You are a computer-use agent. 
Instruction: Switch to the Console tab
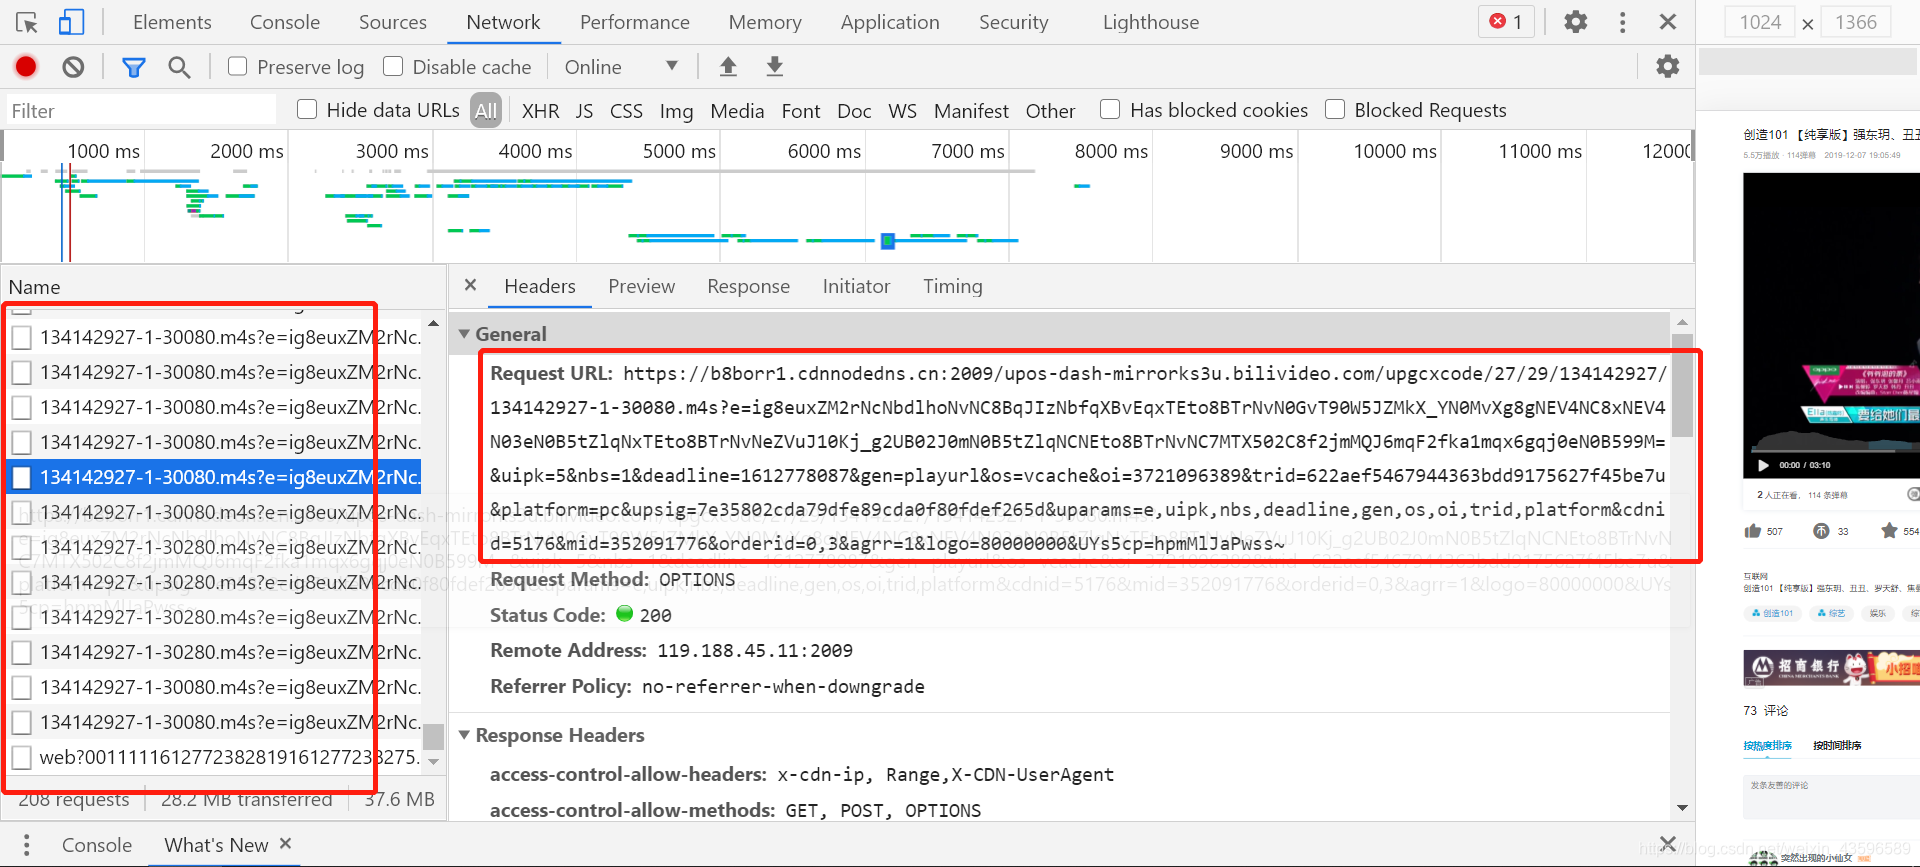pos(285,22)
